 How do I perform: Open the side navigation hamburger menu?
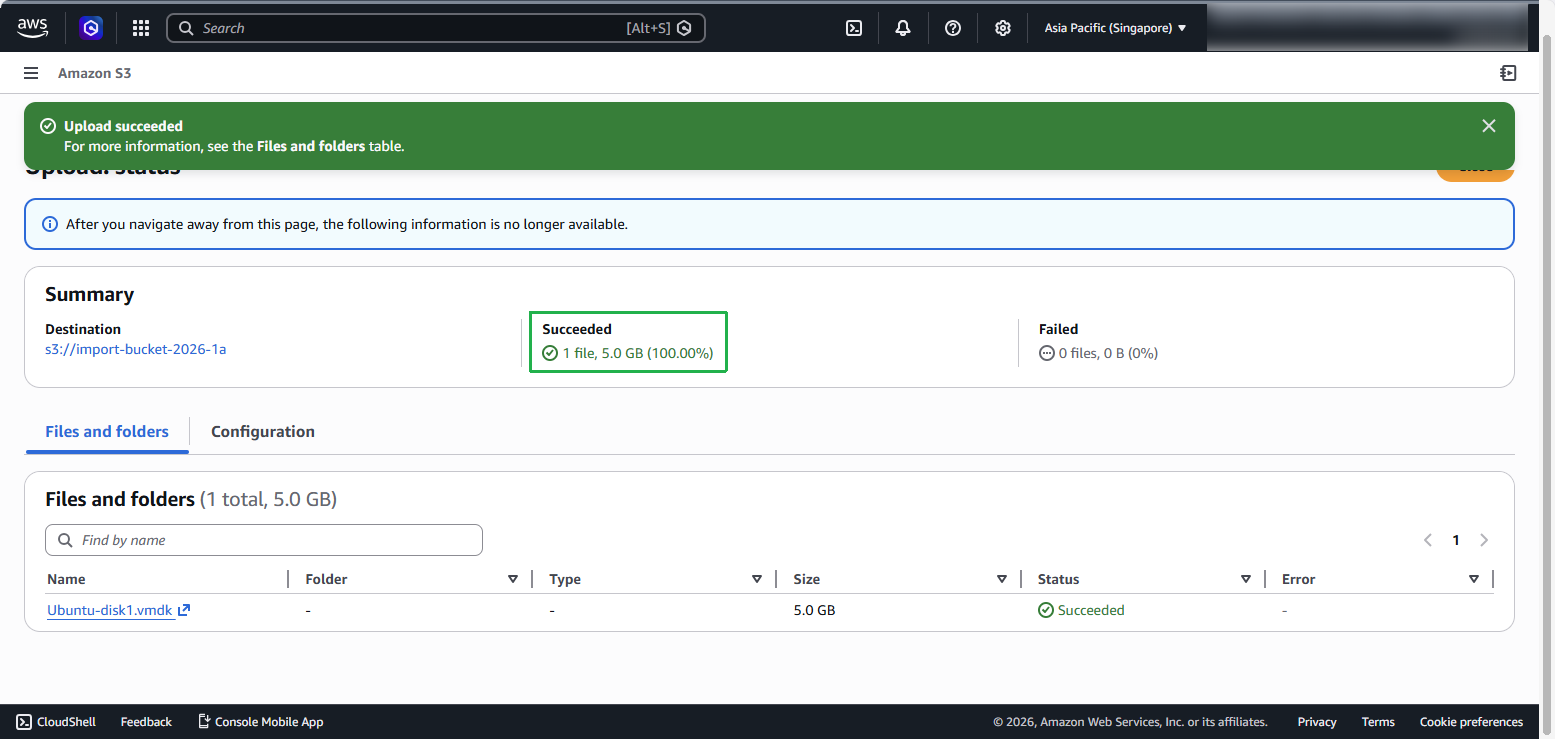31,73
